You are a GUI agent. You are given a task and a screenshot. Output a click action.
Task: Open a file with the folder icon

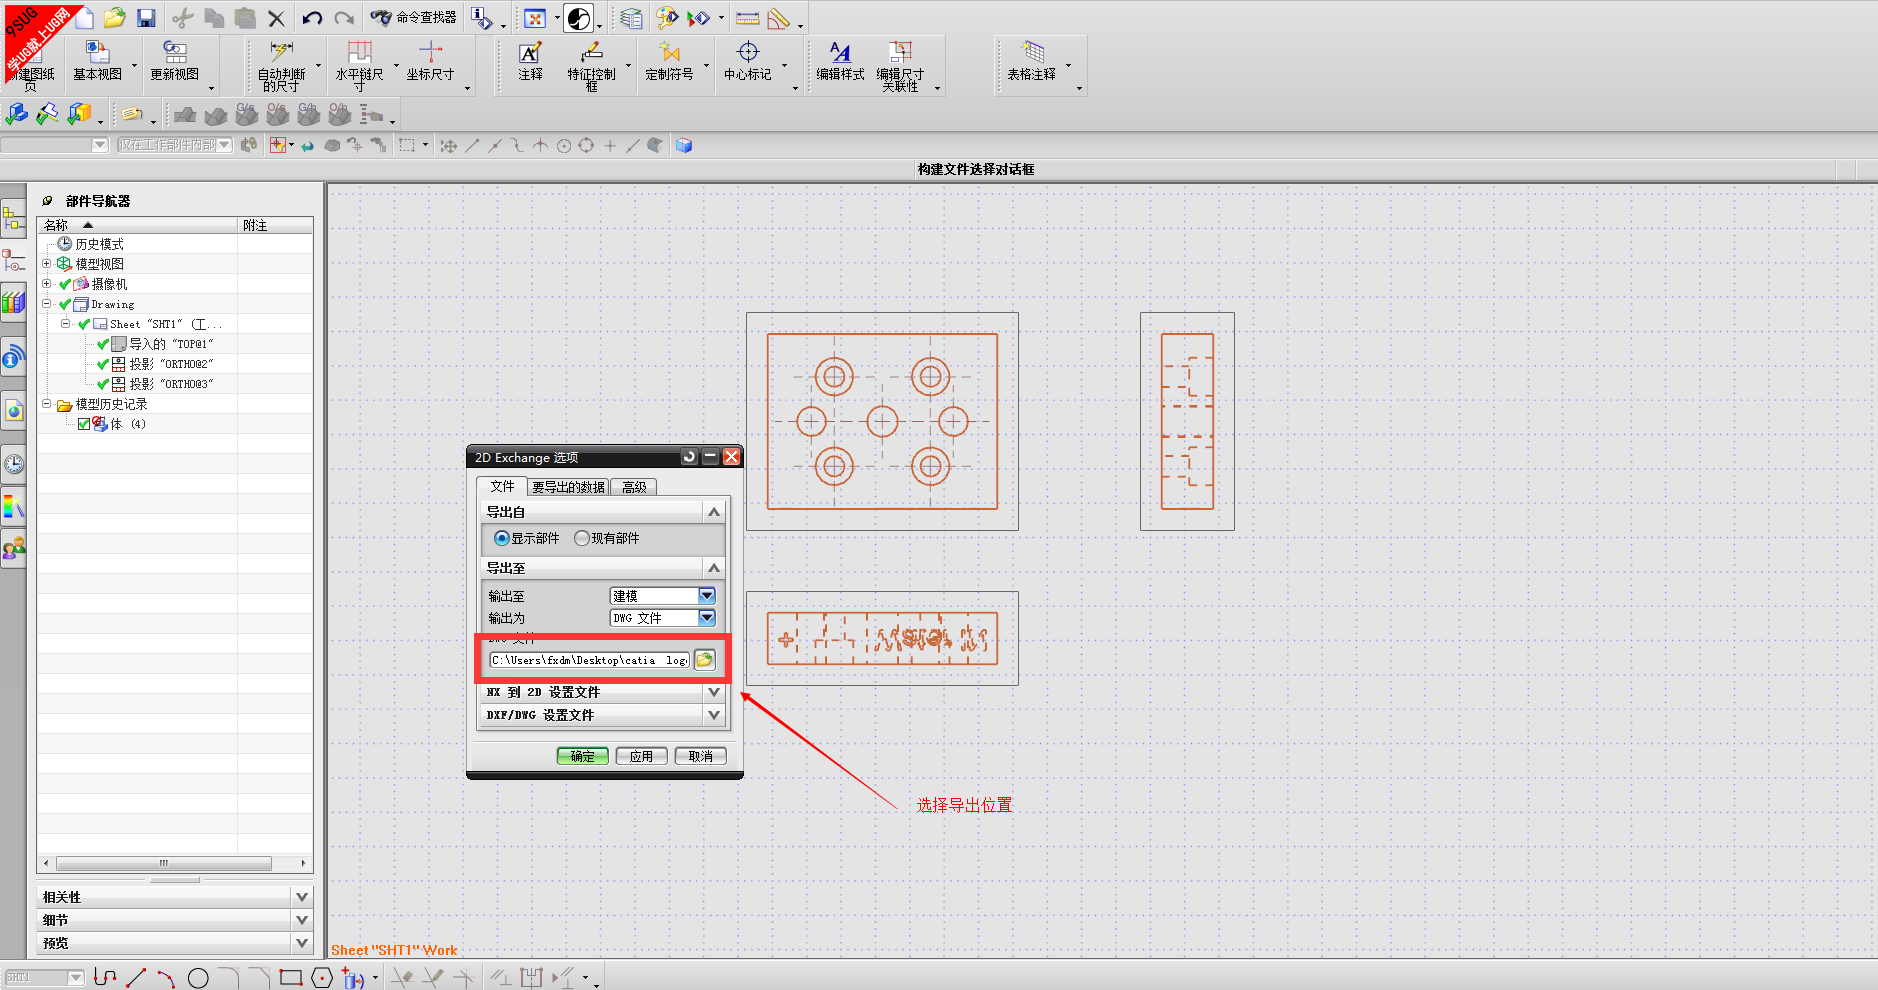tap(115, 17)
